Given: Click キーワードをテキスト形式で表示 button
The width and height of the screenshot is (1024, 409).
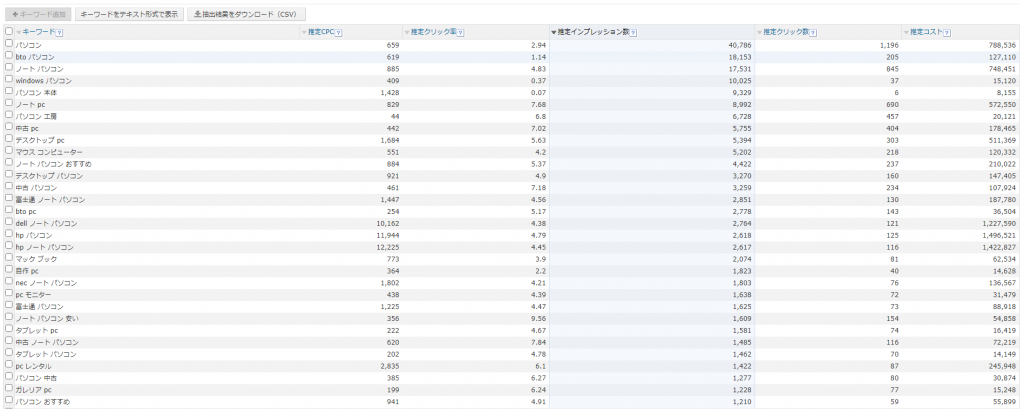Looking at the screenshot, I should pos(129,14).
